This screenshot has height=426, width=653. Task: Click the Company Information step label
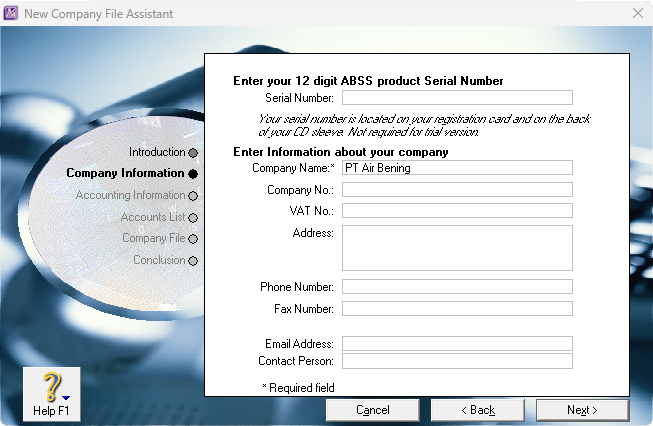pos(125,173)
